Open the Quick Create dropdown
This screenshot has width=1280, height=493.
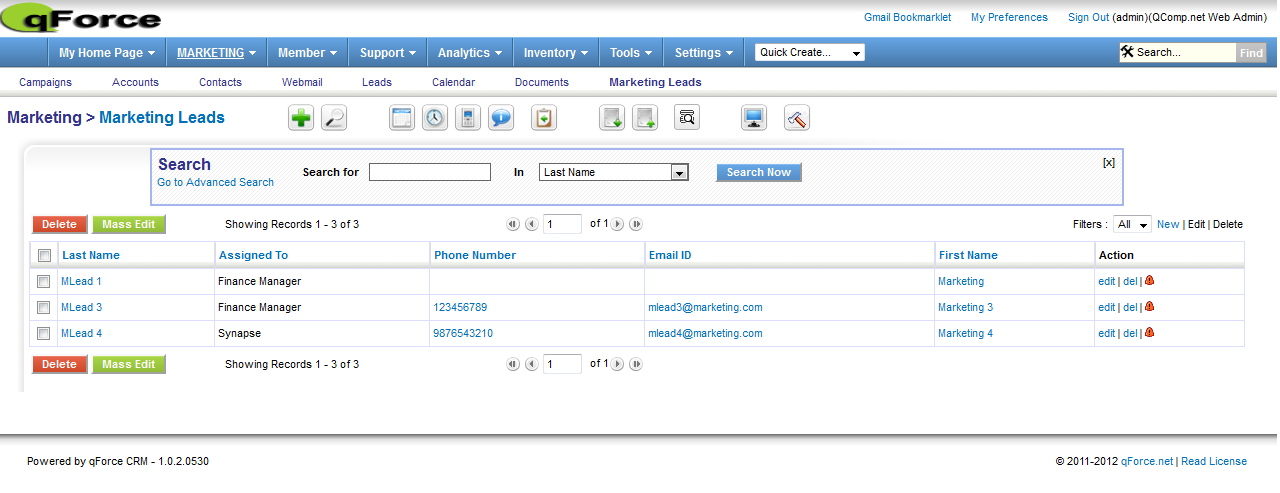click(810, 53)
